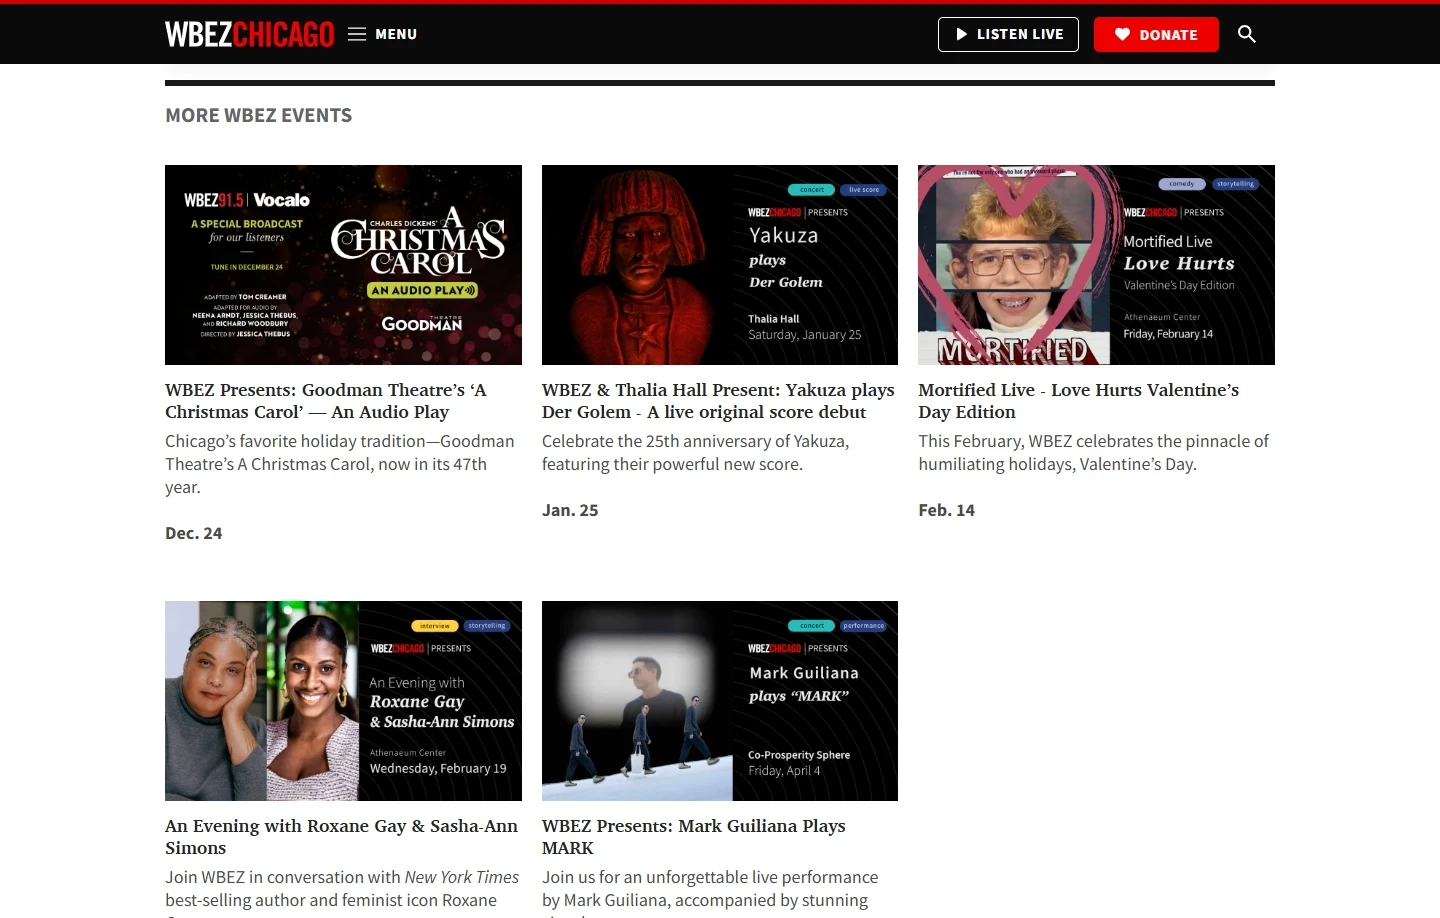
Task: Open the Roxane Gay event thumbnail
Action: click(x=343, y=700)
